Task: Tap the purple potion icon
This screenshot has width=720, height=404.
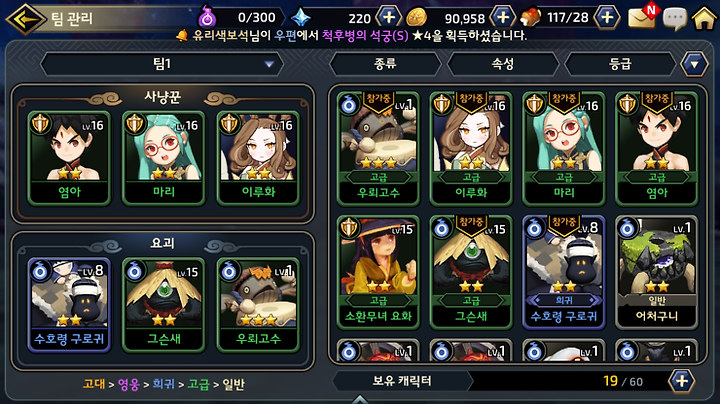Action: click(x=207, y=18)
